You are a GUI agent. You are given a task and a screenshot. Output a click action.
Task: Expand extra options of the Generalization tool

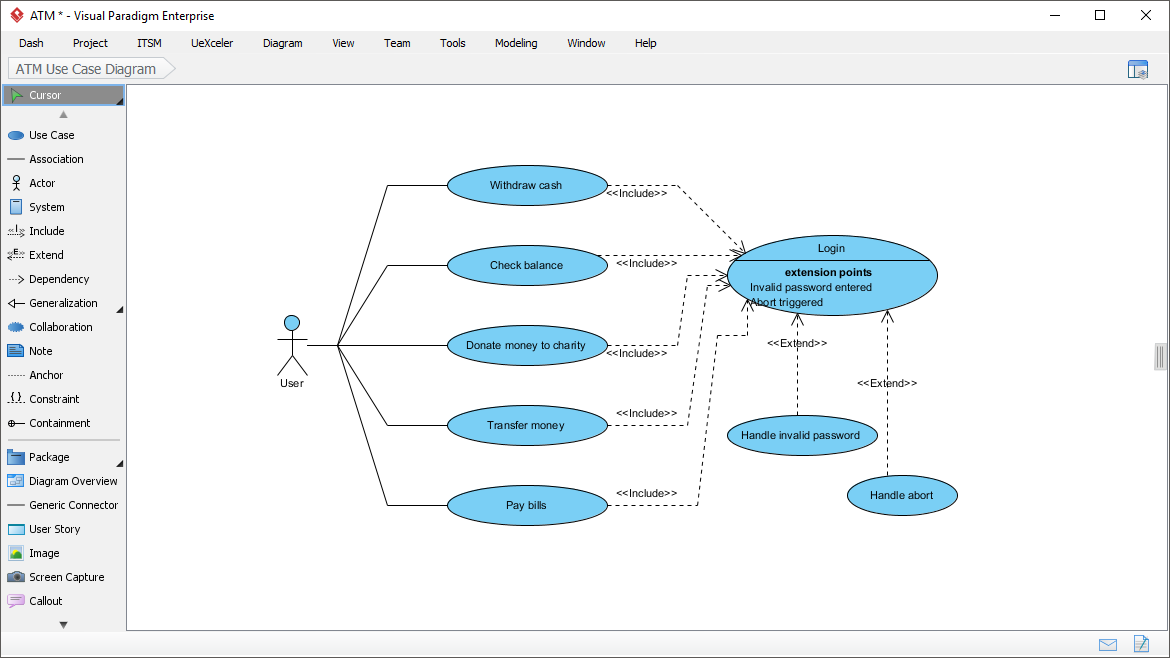[x=119, y=308]
